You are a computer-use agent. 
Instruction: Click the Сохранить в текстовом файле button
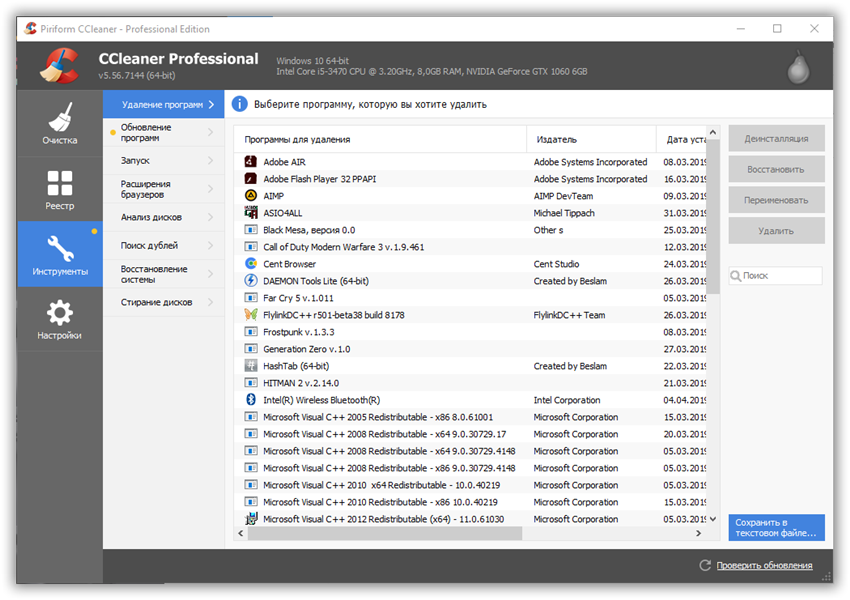coord(776,528)
